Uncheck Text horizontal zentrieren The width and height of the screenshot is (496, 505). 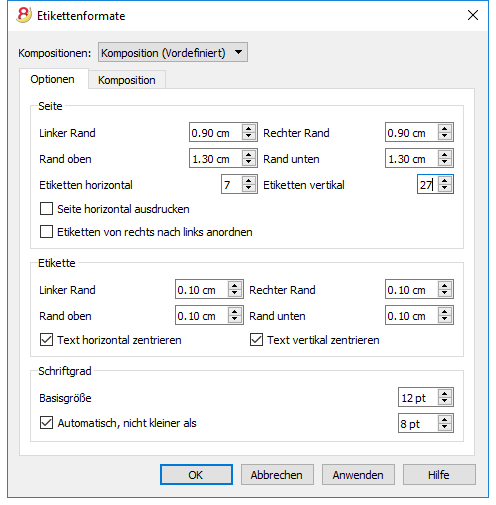tap(46, 340)
